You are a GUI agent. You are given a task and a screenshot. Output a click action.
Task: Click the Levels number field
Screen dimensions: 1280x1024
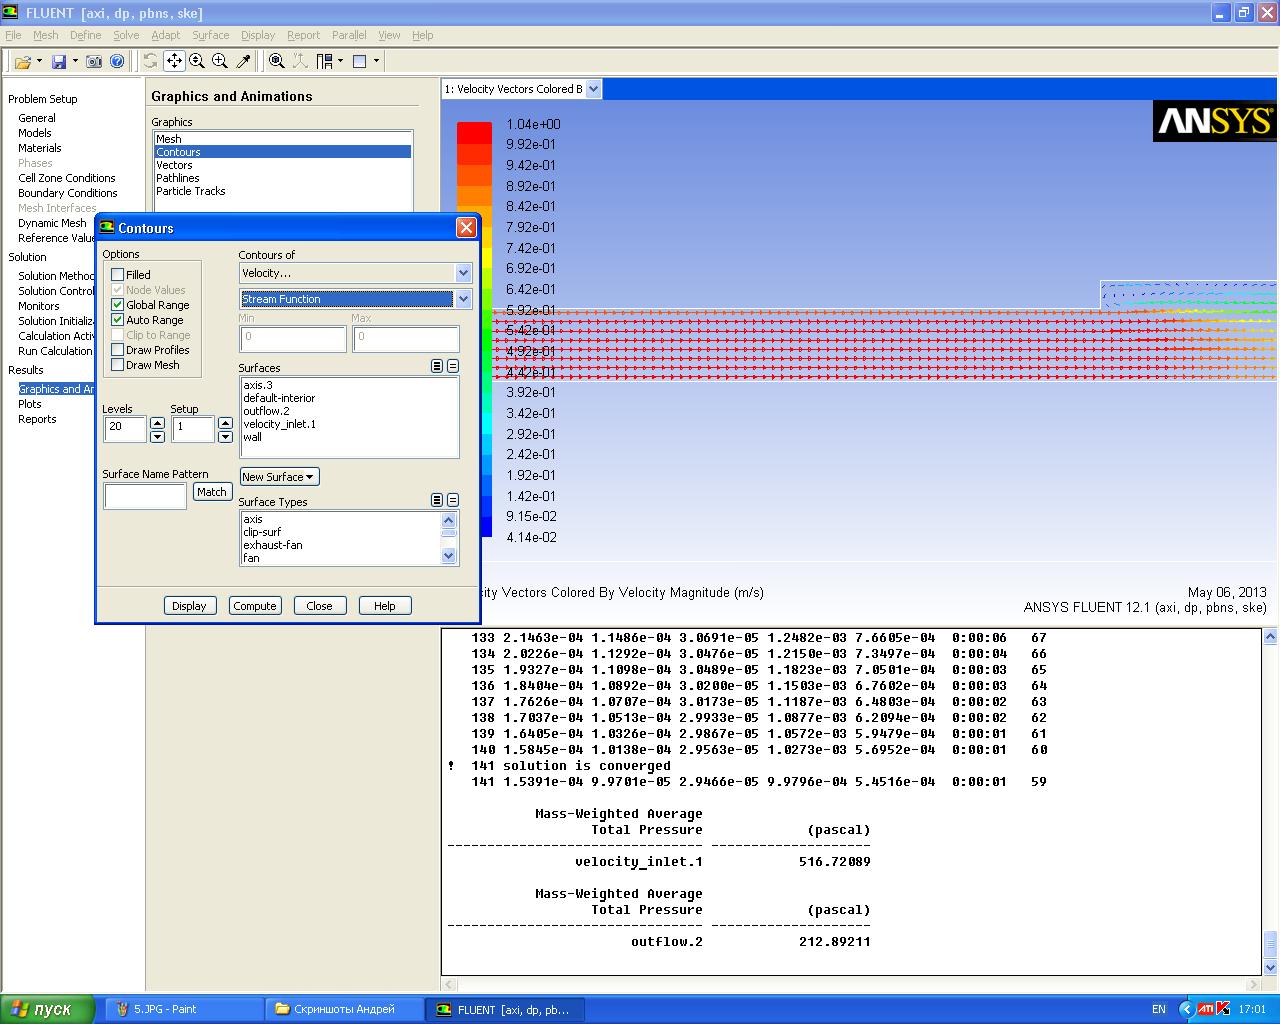point(126,429)
